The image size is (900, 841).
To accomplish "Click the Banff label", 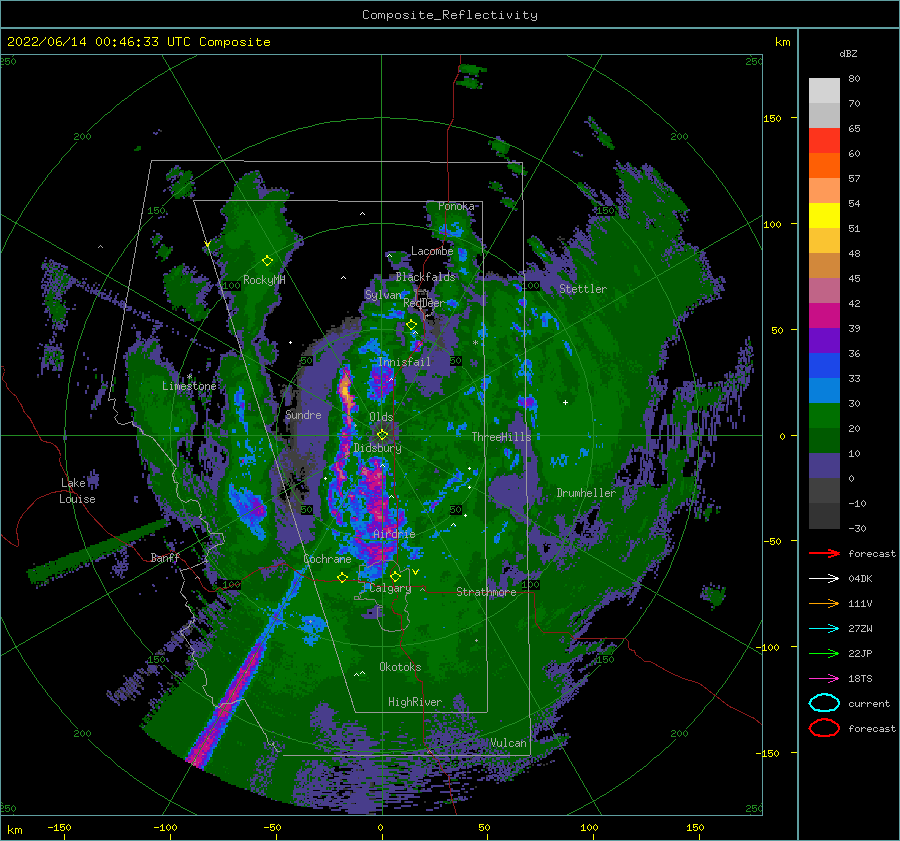I will point(165,557).
